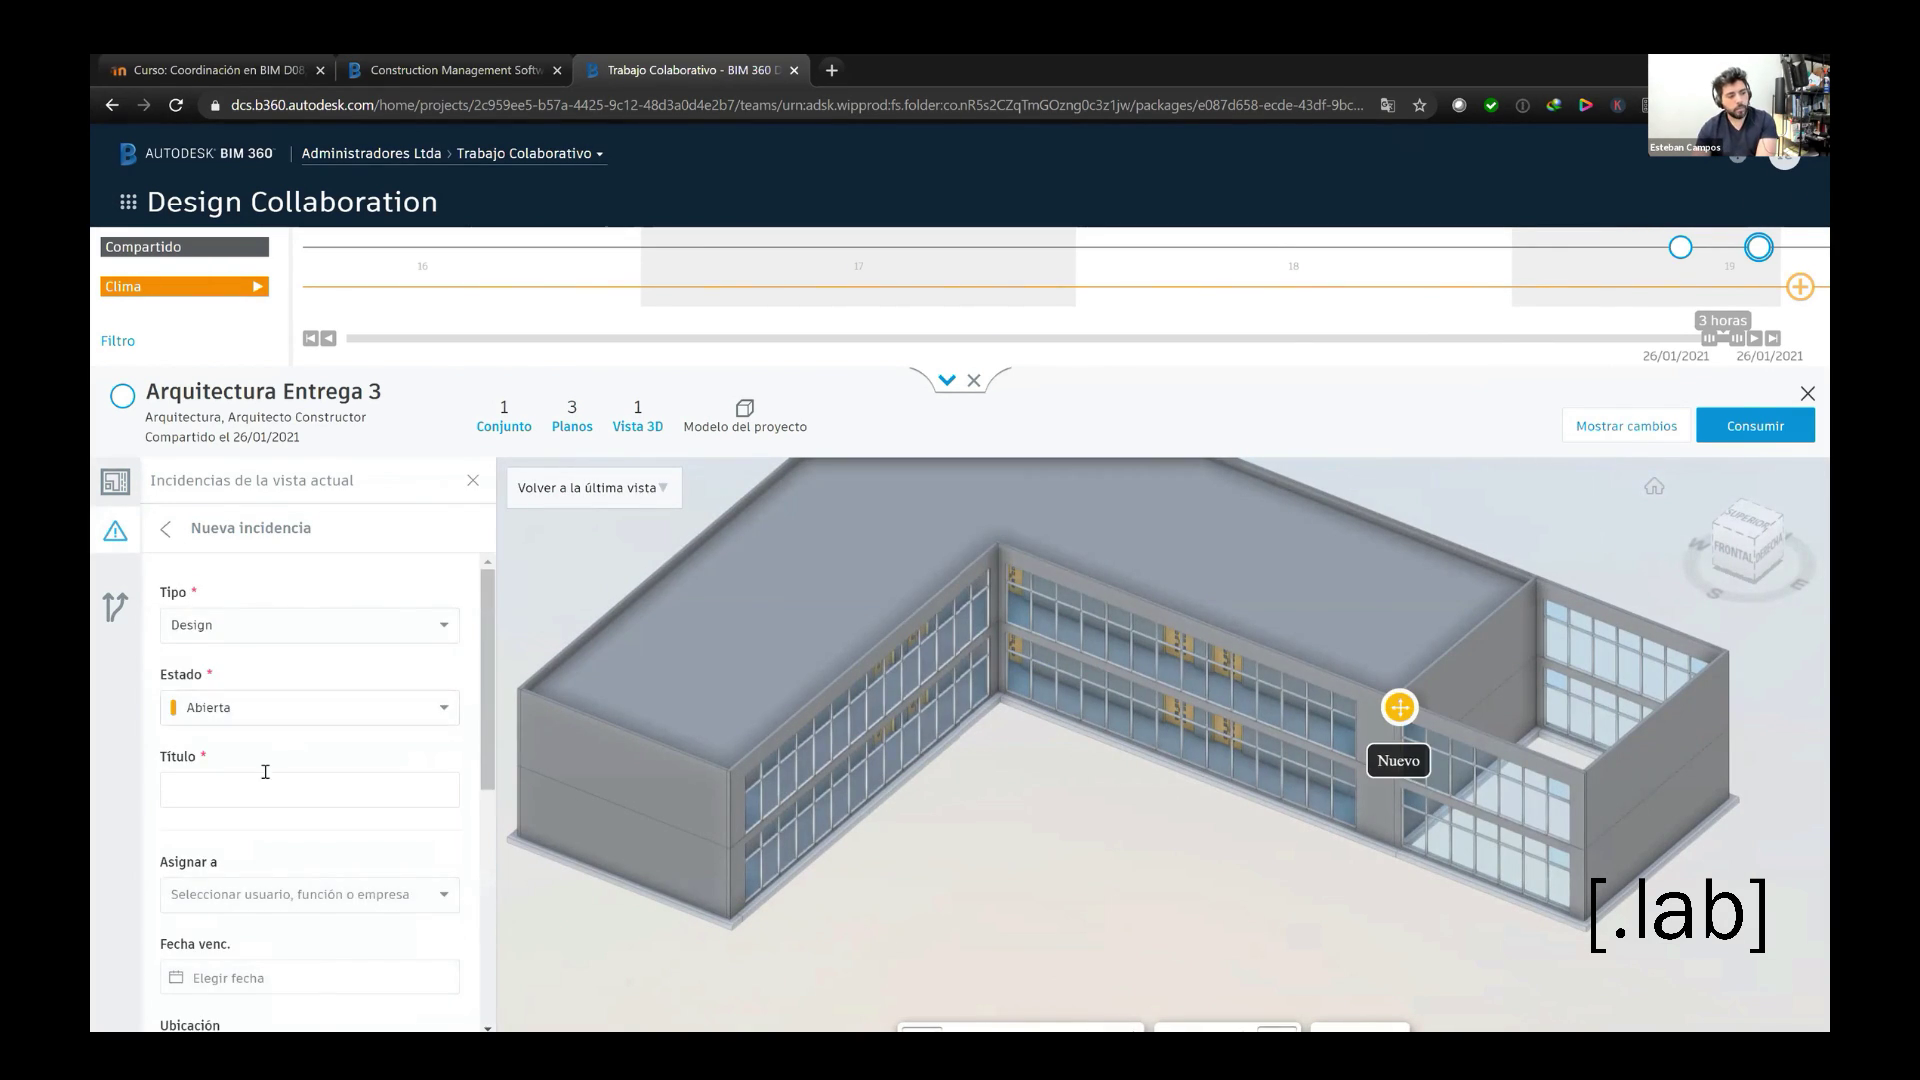The width and height of the screenshot is (1920, 1080).
Task: Click the yellow issue pushpin on model
Action: click(1399, 708)
